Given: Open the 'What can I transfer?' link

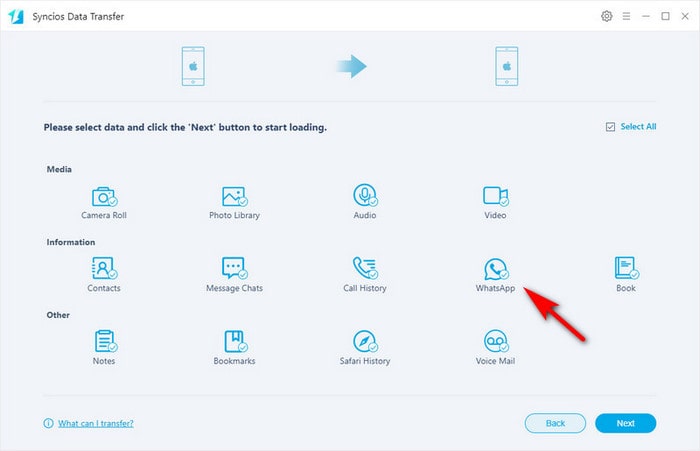Looking at the screenshot, I should 96,423.
